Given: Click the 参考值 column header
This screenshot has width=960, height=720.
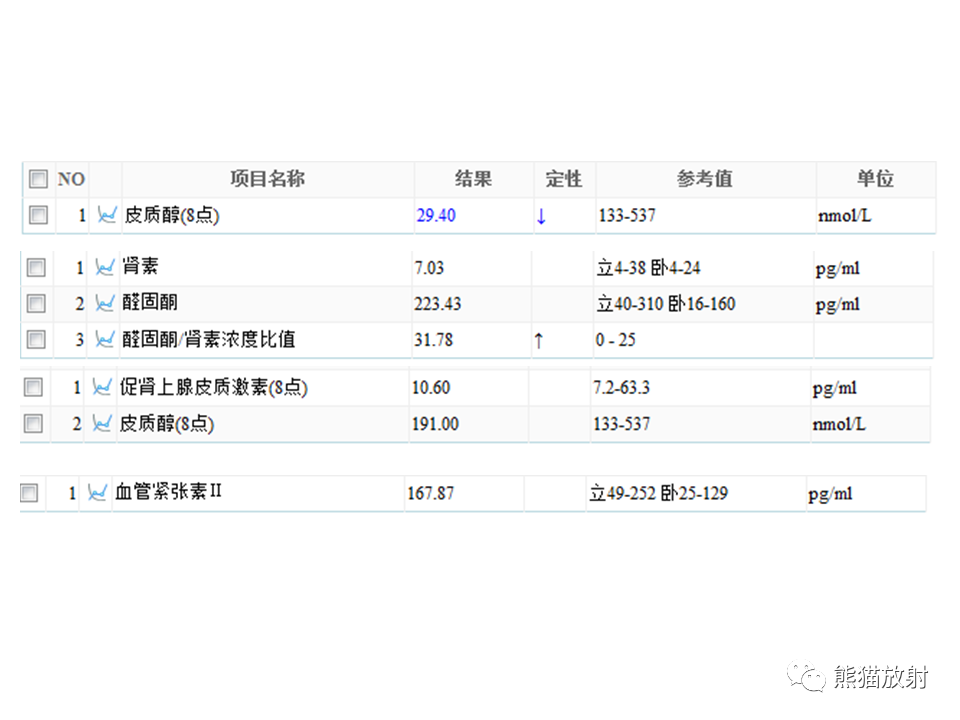Looking at the screenshot, I should pyautogui.click(x=705, y=179).
